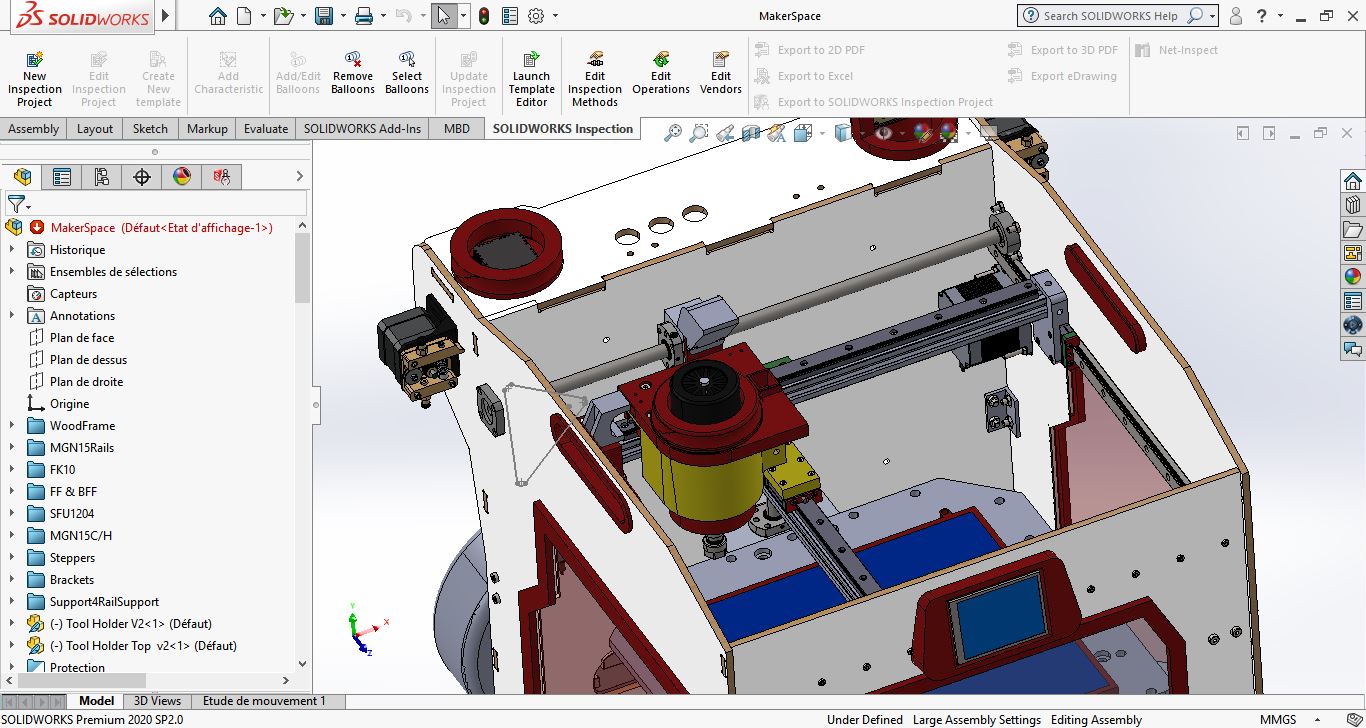Open Appearances color sphere in task pane

click(1353, 277)
